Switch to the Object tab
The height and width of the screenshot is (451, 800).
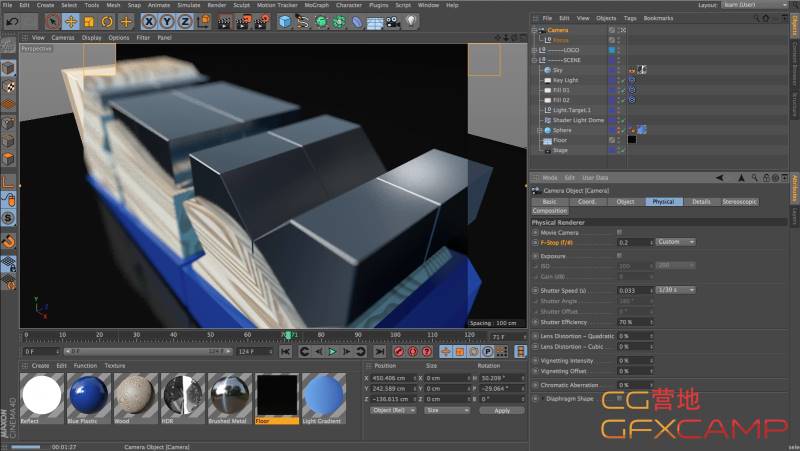tap(625, 202)
